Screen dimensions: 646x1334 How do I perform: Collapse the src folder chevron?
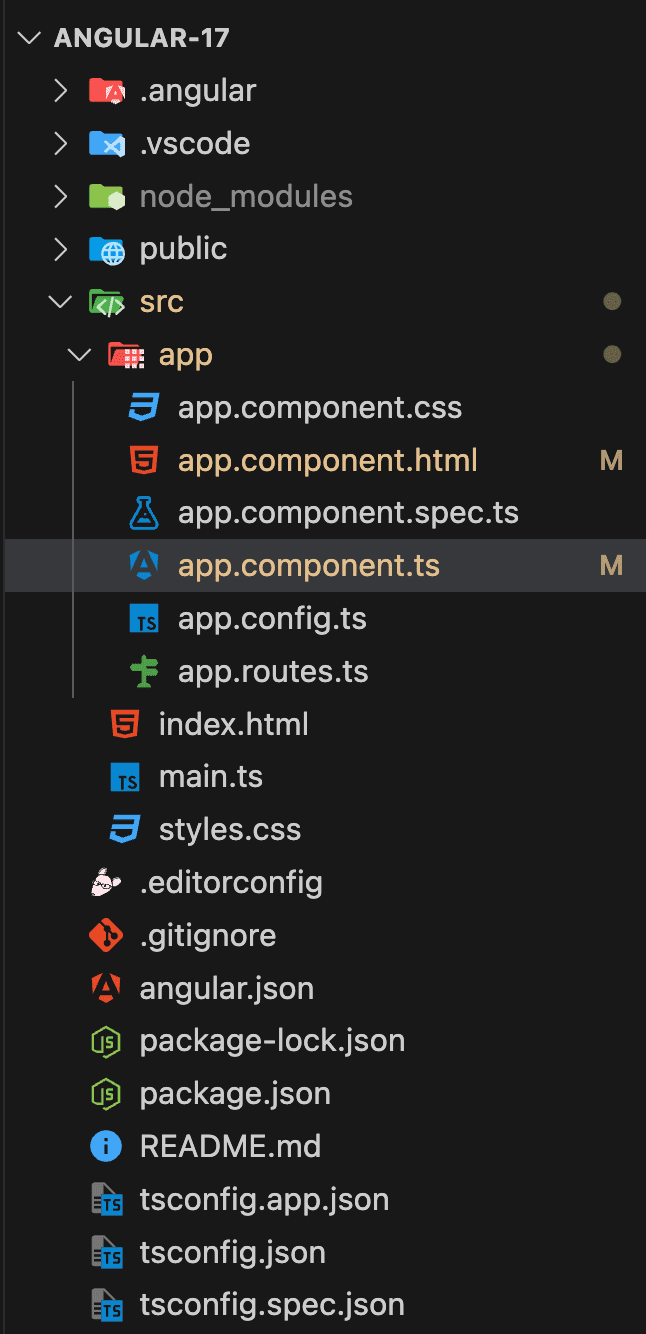point(60,302)
